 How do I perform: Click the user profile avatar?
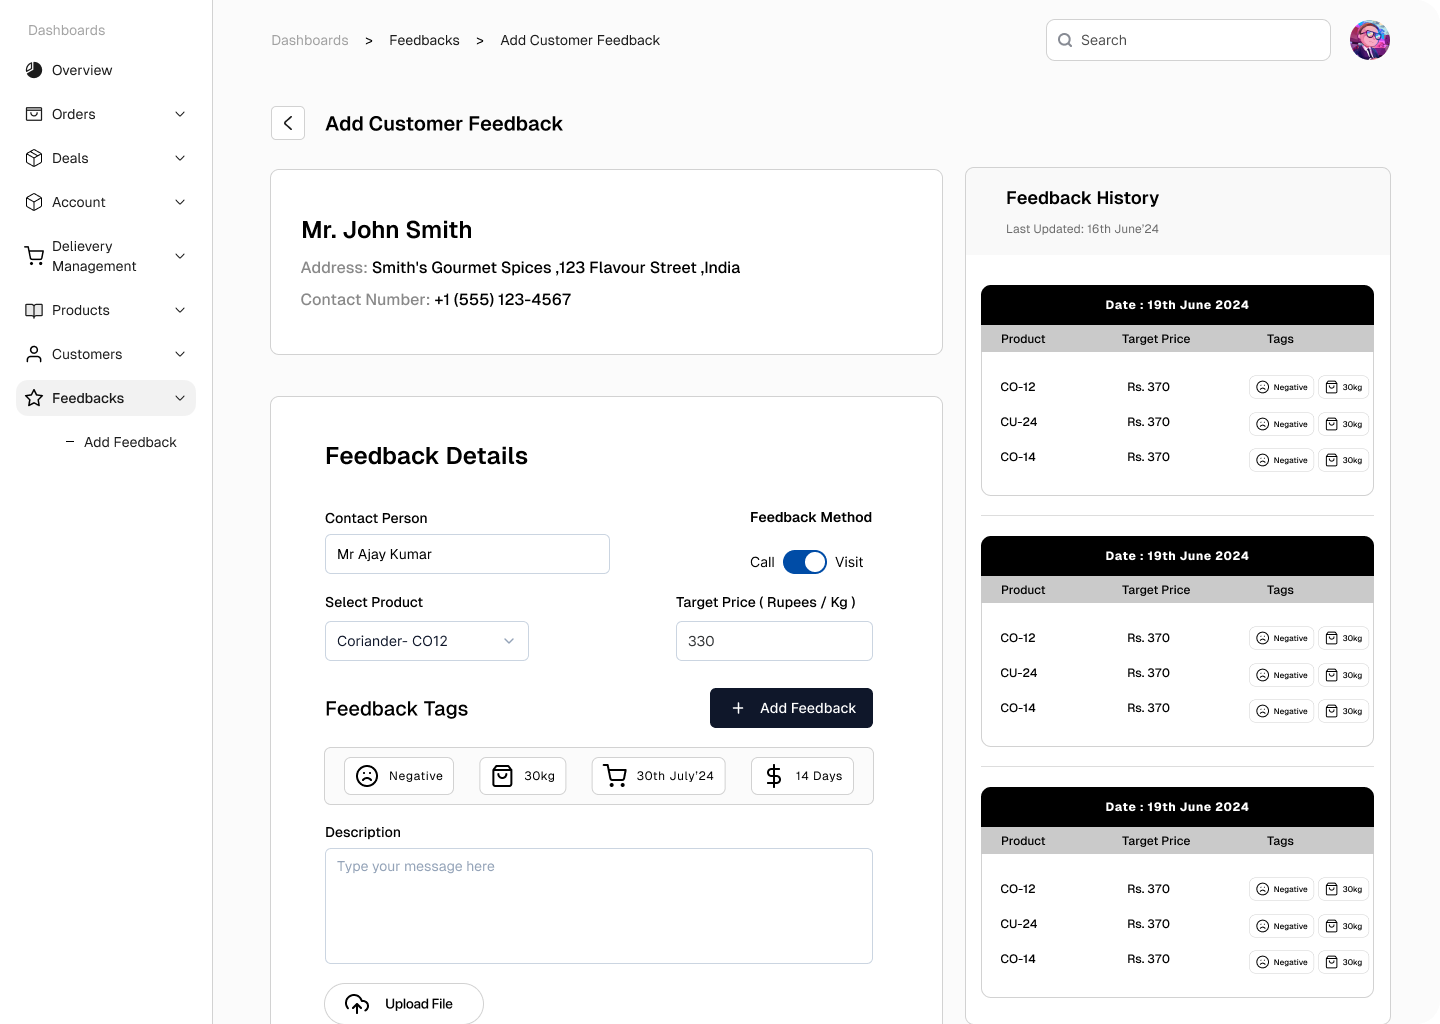1369,40
